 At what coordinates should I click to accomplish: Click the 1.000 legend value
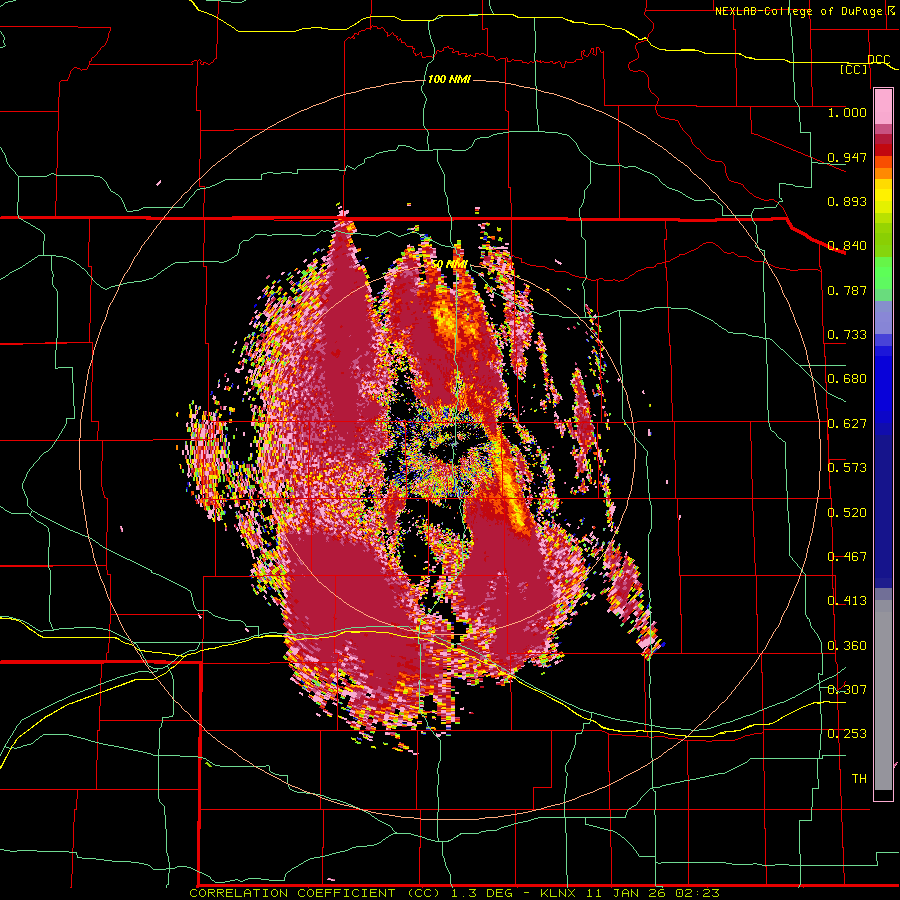847,112
